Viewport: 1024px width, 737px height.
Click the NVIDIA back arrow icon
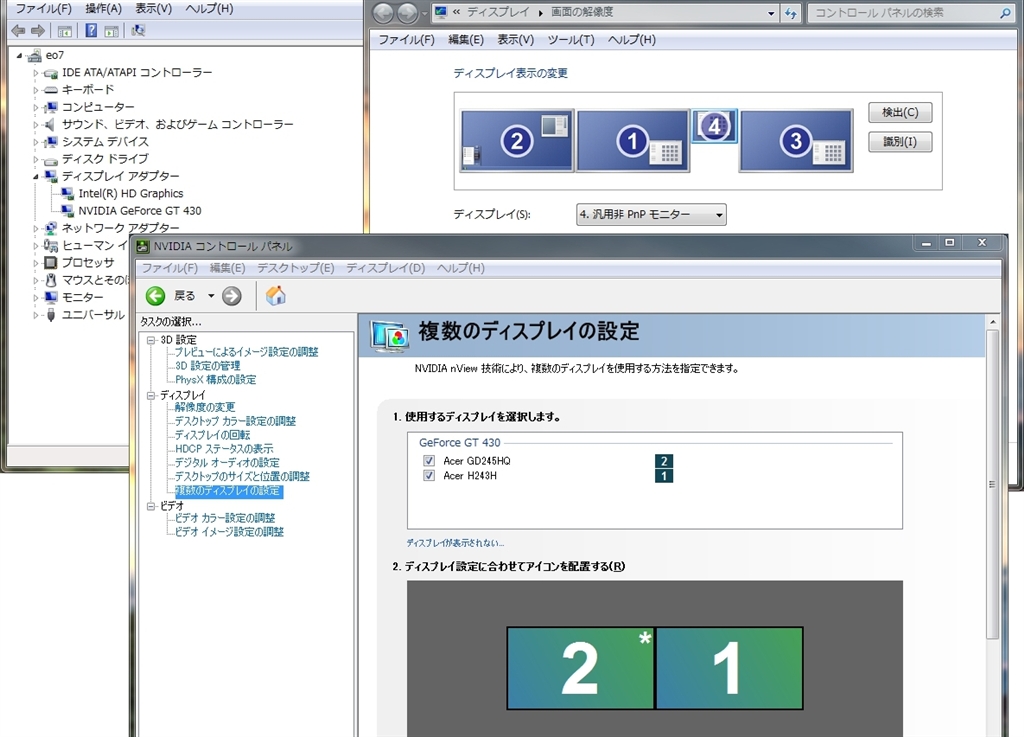(x=155, y=296)
